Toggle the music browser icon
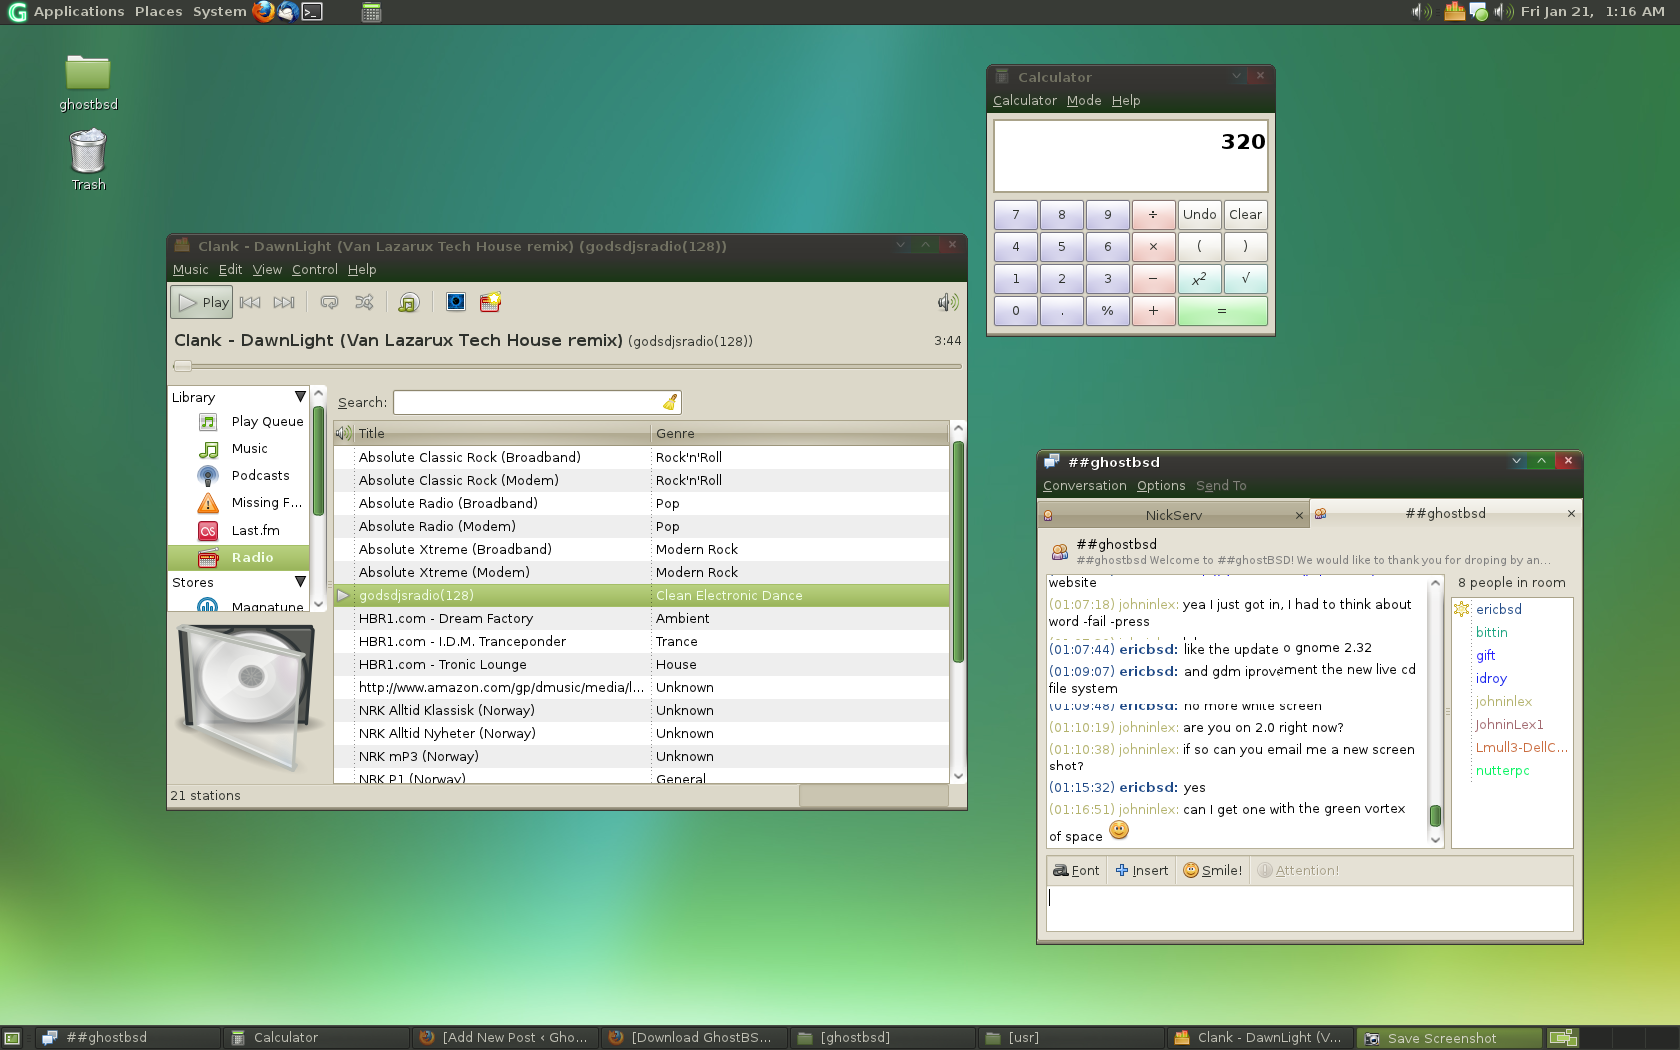 pyautogui.click(x=408, y=302)
